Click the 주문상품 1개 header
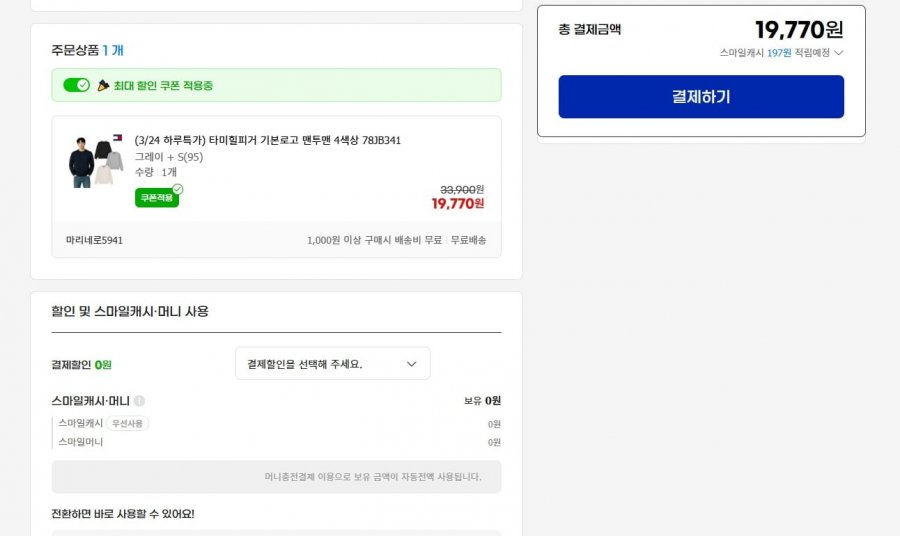The width and height of the screenshot is (900, 536). tap(88, 50)
